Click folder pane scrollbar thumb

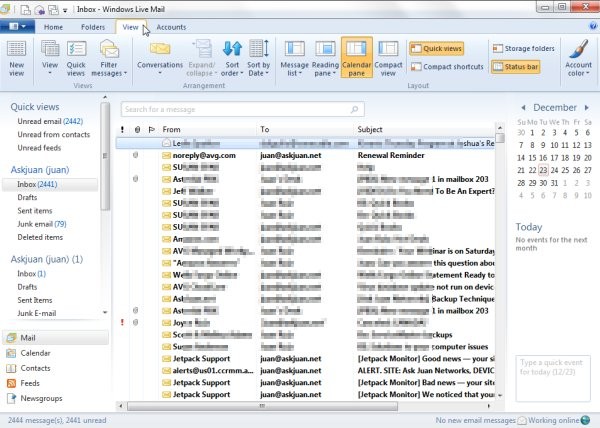point(105,156)
